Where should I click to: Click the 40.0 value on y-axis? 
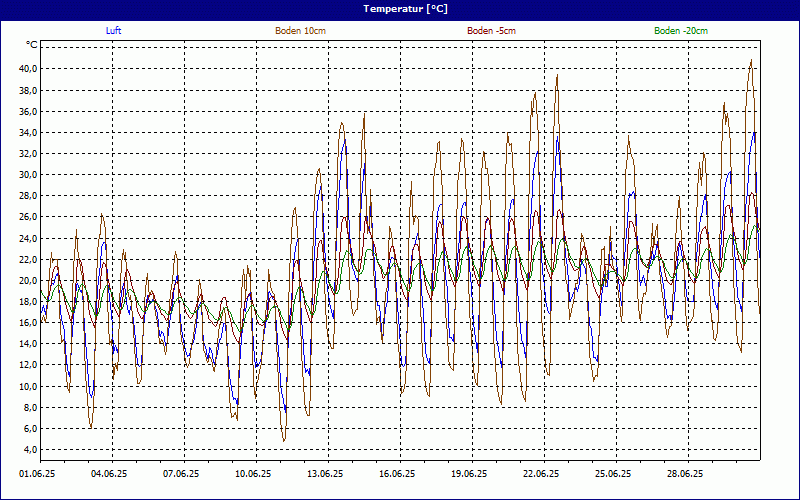click(28, 68)
